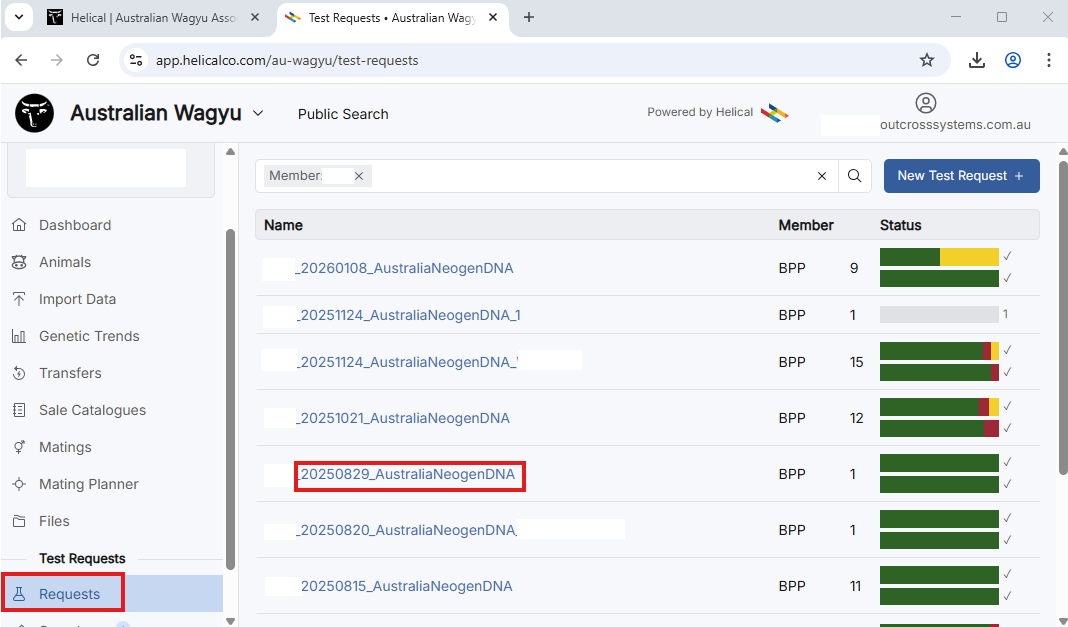Viewport: 1068px width, 627px height.
Task: Expand the Australian Wagyu organization dropdown
Action: (x=258, y=114)
